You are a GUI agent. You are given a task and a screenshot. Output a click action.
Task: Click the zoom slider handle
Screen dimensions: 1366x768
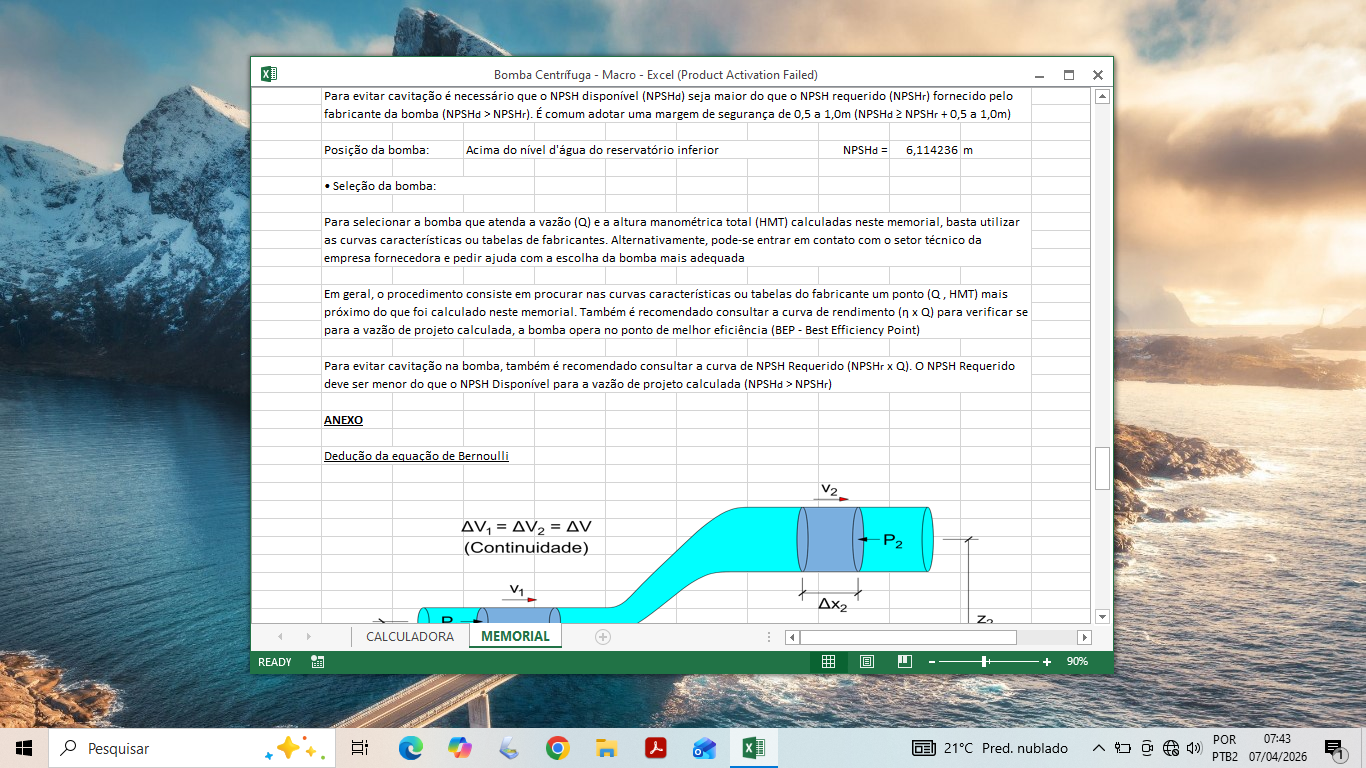click(x=985, y=662)
